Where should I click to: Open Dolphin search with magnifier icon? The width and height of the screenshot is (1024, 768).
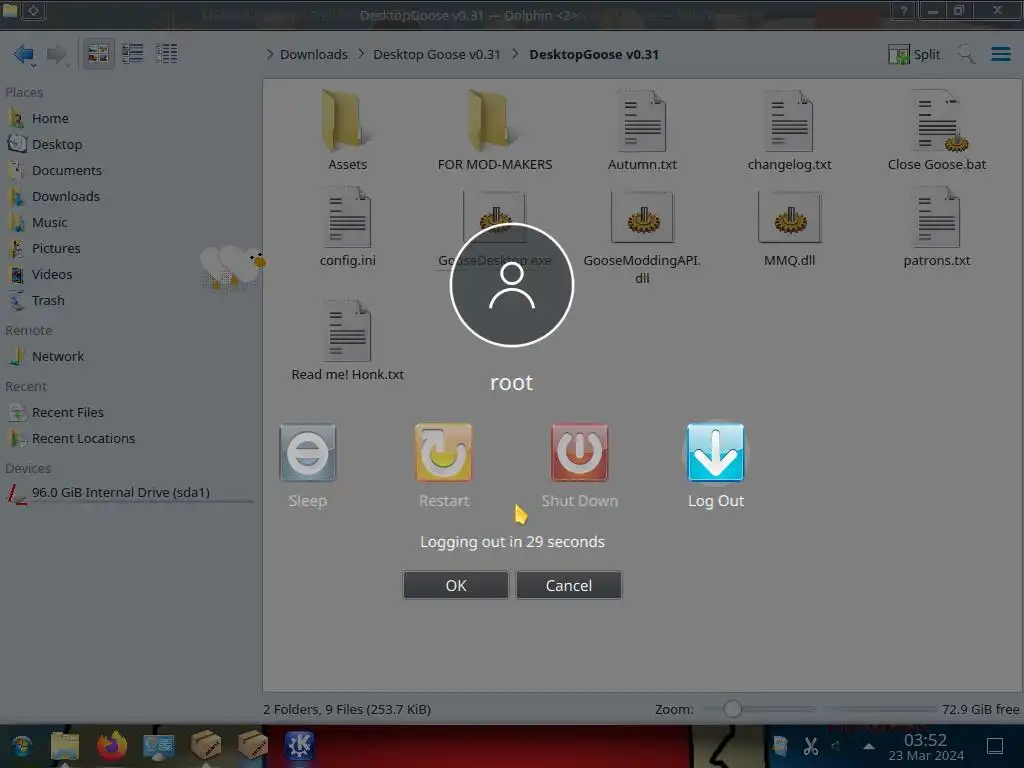point(965,54)
